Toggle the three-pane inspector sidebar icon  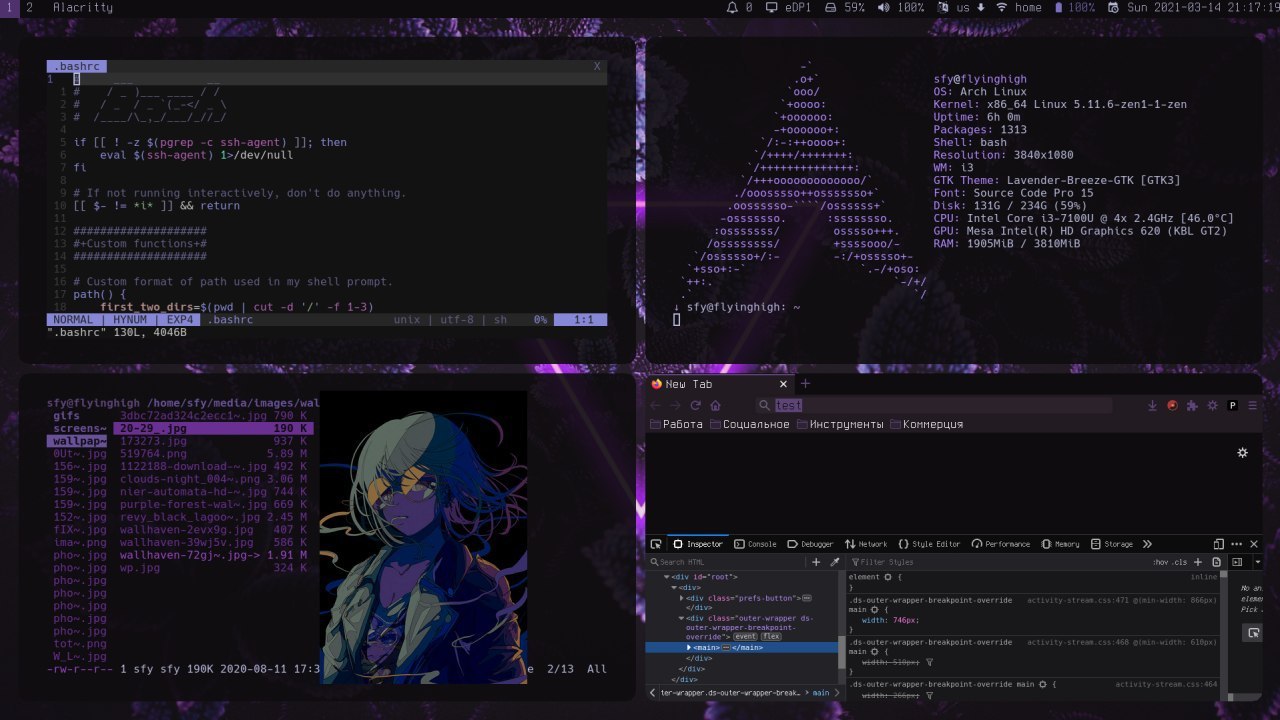[1237, 562]
